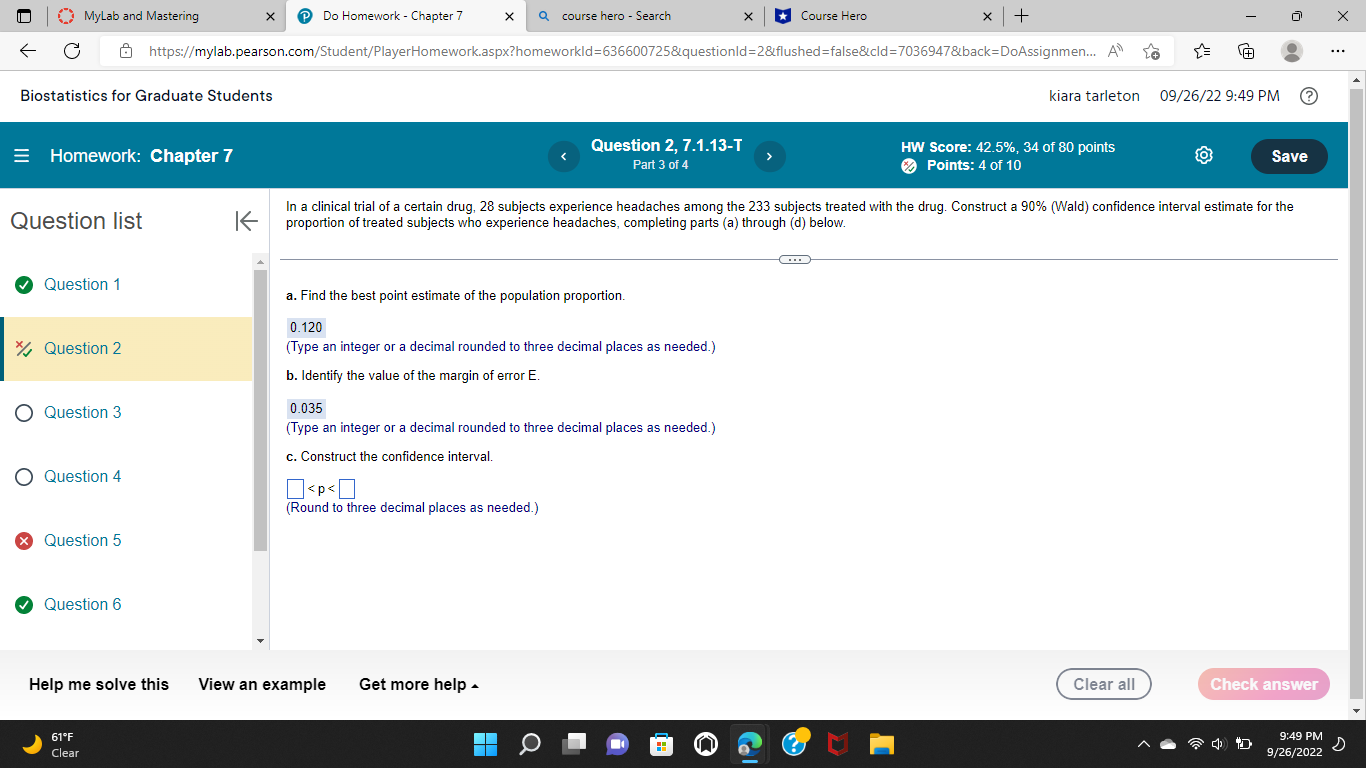Click the Save button
Image resolution: width=1366 pixels, height=768 pixels.
tap(1289, 156)
